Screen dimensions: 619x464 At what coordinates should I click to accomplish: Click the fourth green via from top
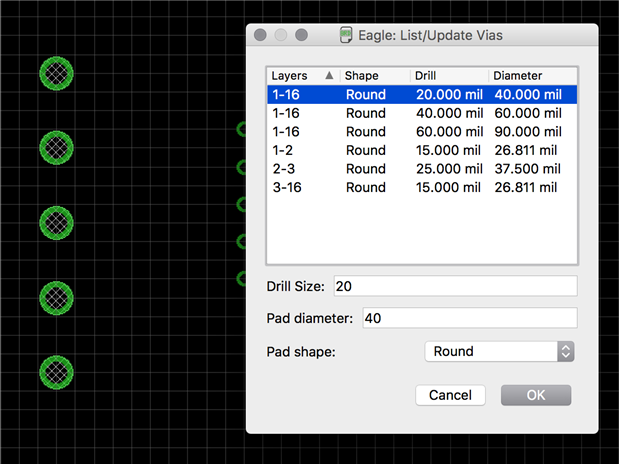(x=56, y=297)
